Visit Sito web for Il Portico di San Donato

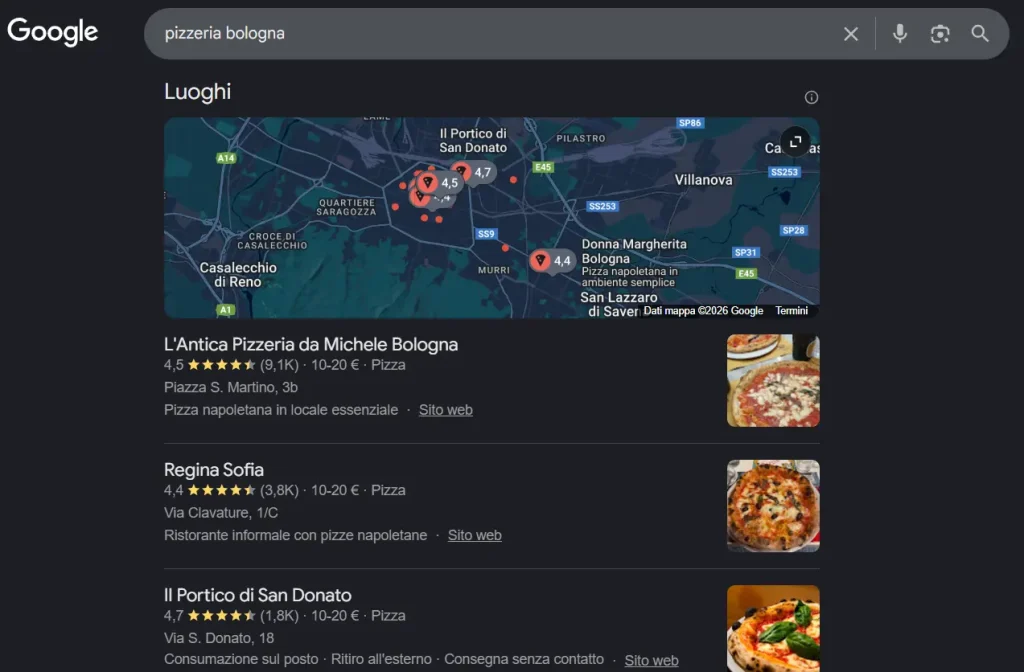pos(651,660)
